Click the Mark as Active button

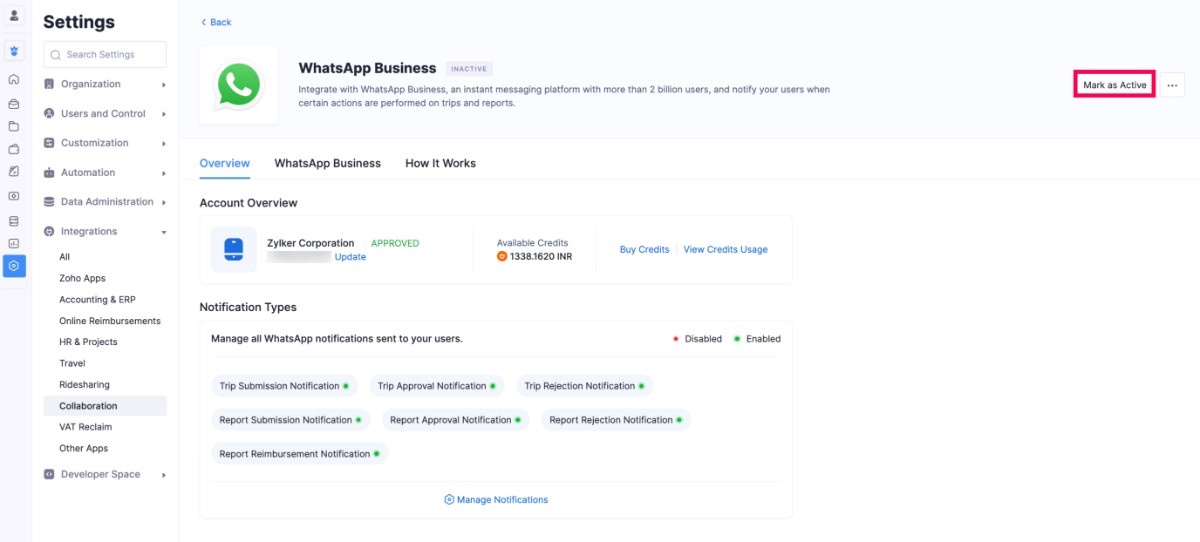coord(1114,86)
